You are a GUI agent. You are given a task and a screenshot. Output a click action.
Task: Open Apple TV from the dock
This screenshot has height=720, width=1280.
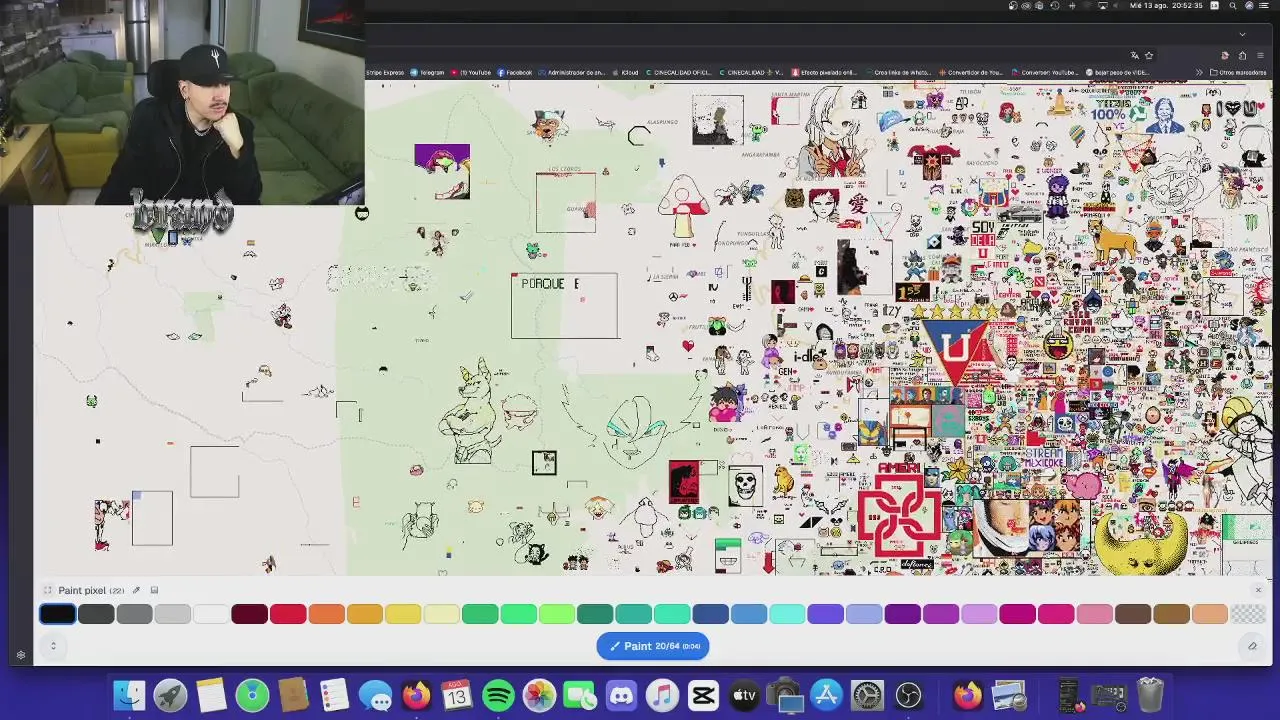pyautogui.click(x=744, y=695)
